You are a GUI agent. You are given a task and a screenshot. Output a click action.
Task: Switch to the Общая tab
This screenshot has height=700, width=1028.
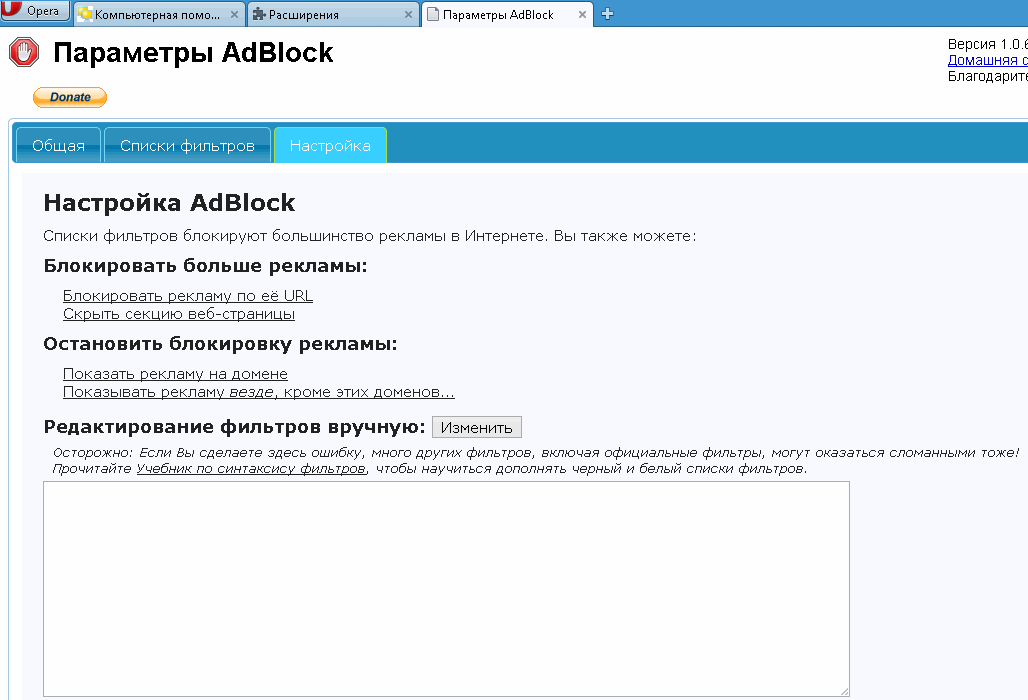[x=58, y=146]
